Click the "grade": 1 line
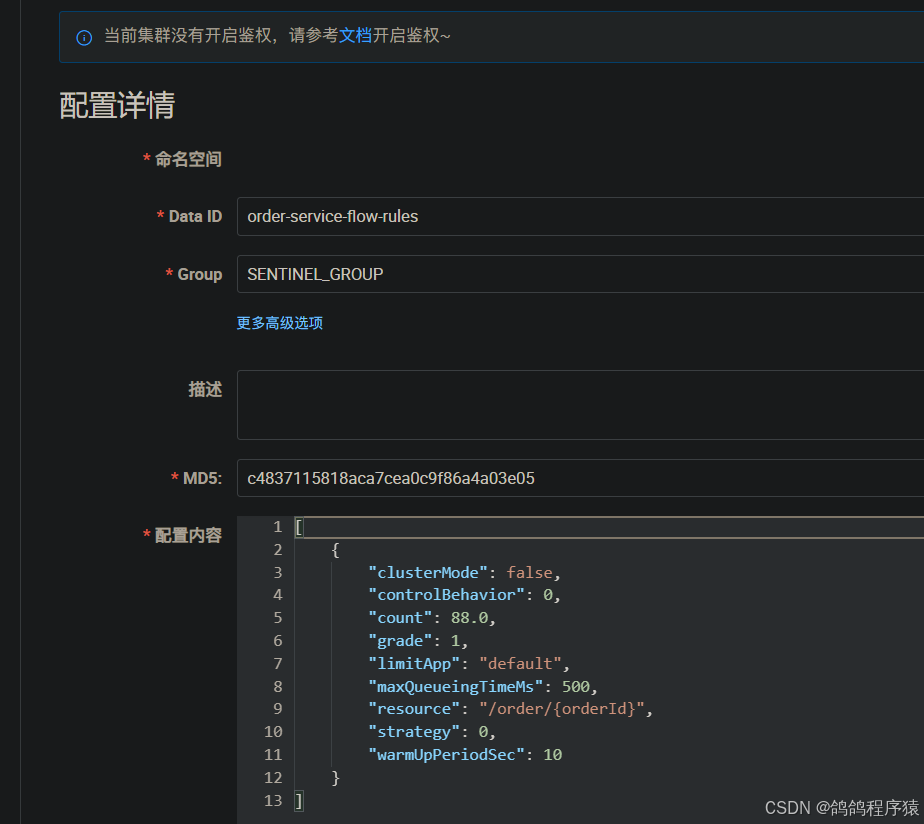The width and height of the screenshot is (924, 824). click(418, 641)
